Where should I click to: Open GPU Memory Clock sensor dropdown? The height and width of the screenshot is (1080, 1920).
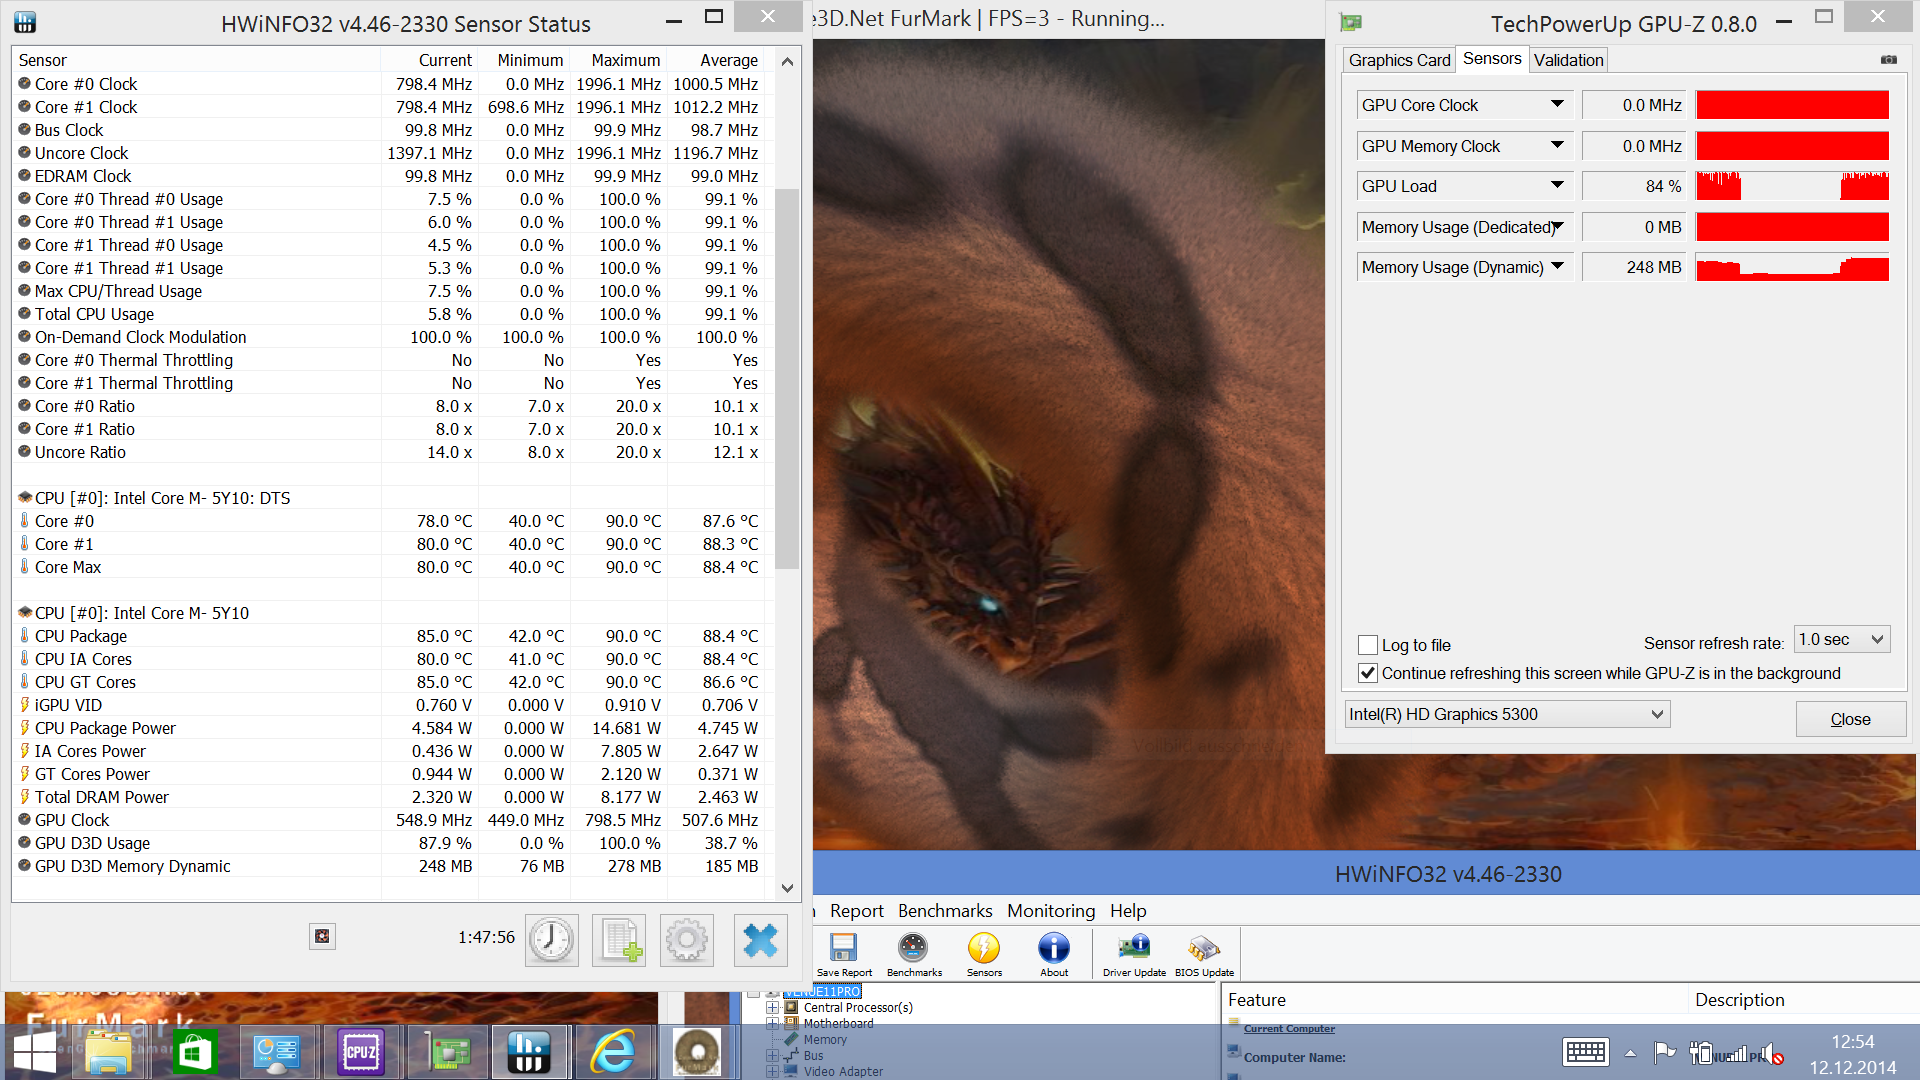[1557, 145]
